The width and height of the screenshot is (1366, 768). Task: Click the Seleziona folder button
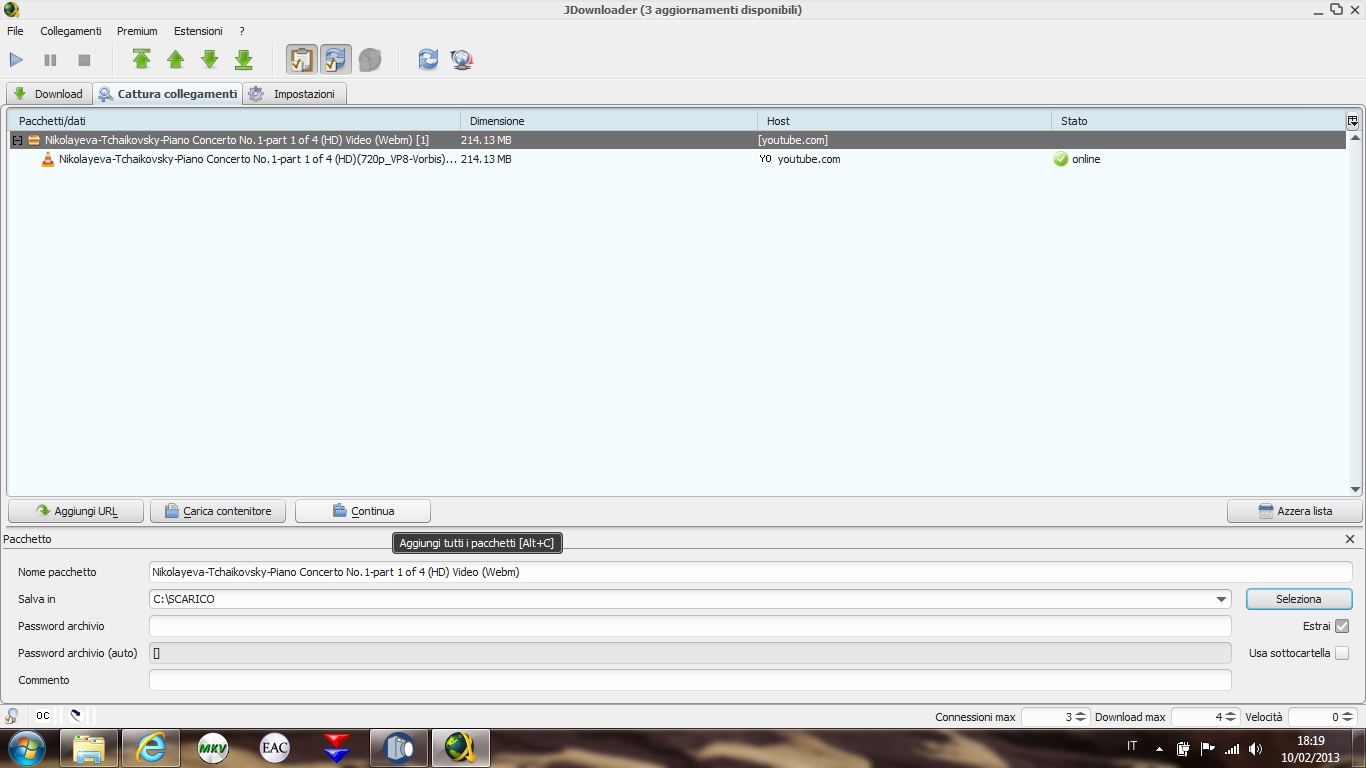[x=1299, y=599]
